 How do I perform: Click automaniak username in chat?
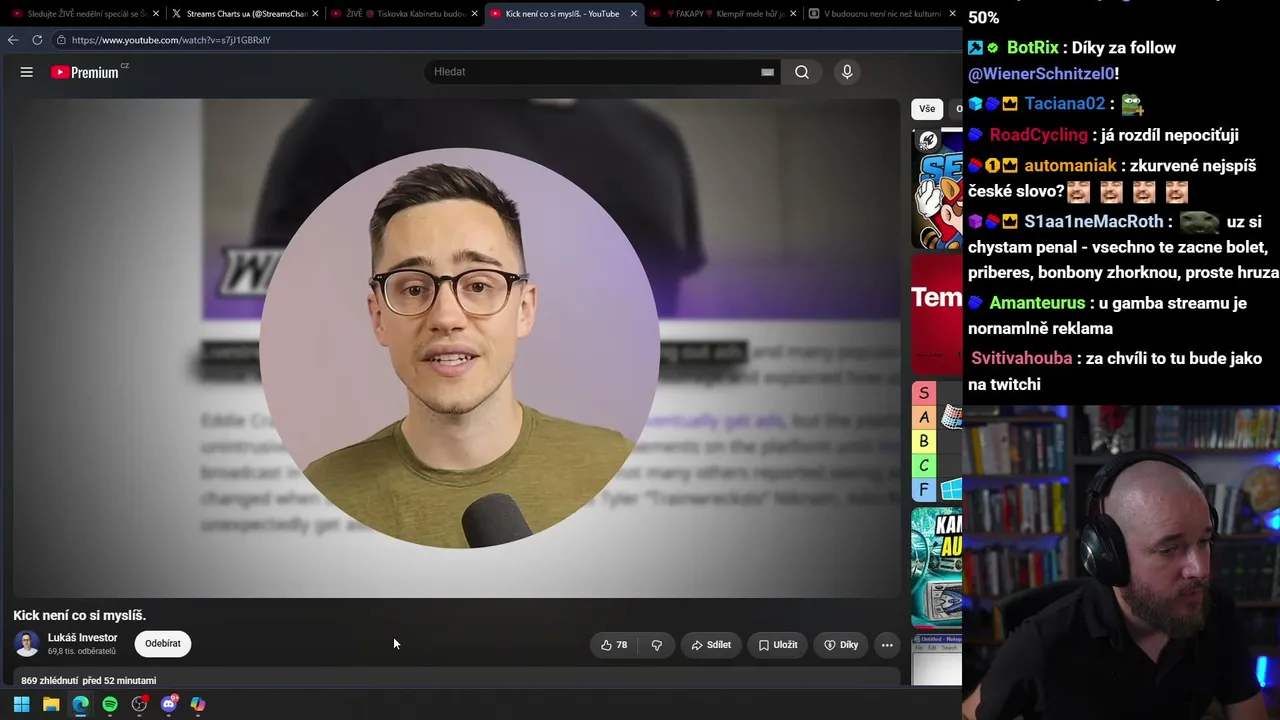[x=1072, y=166]
